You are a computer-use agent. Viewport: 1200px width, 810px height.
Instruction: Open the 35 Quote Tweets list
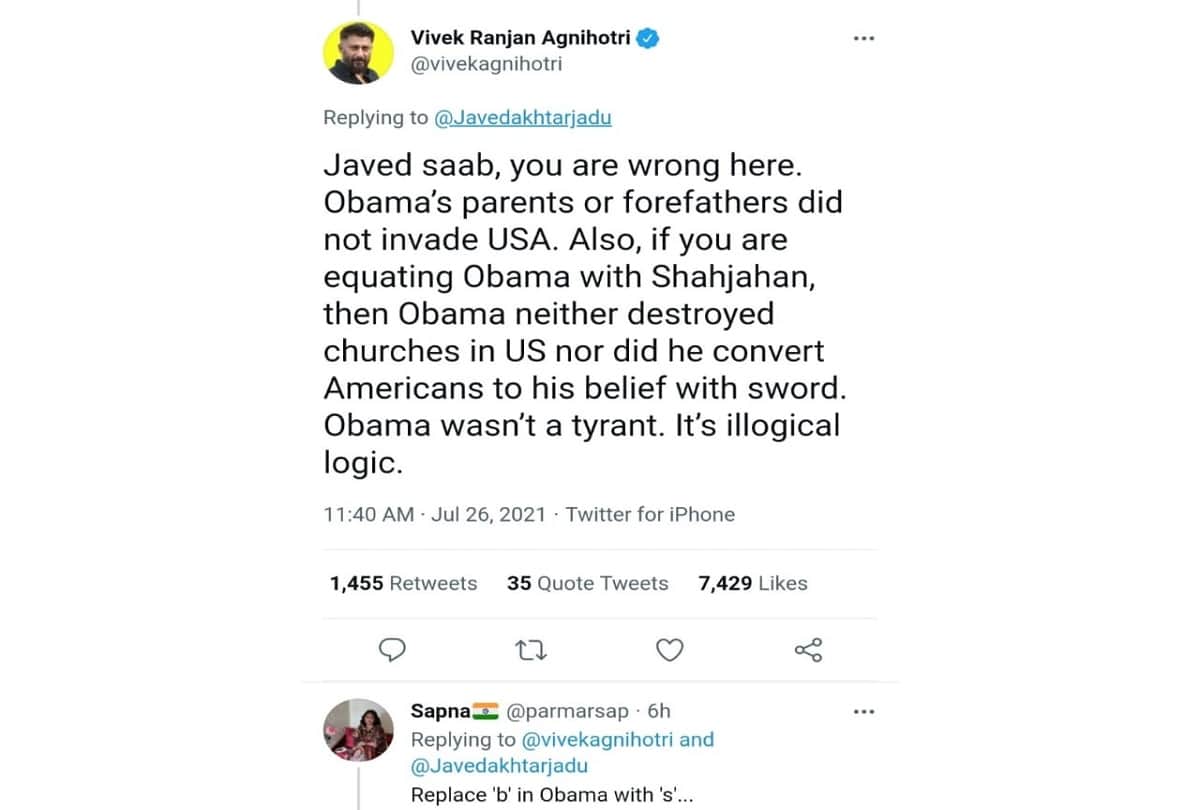(587, 583)
